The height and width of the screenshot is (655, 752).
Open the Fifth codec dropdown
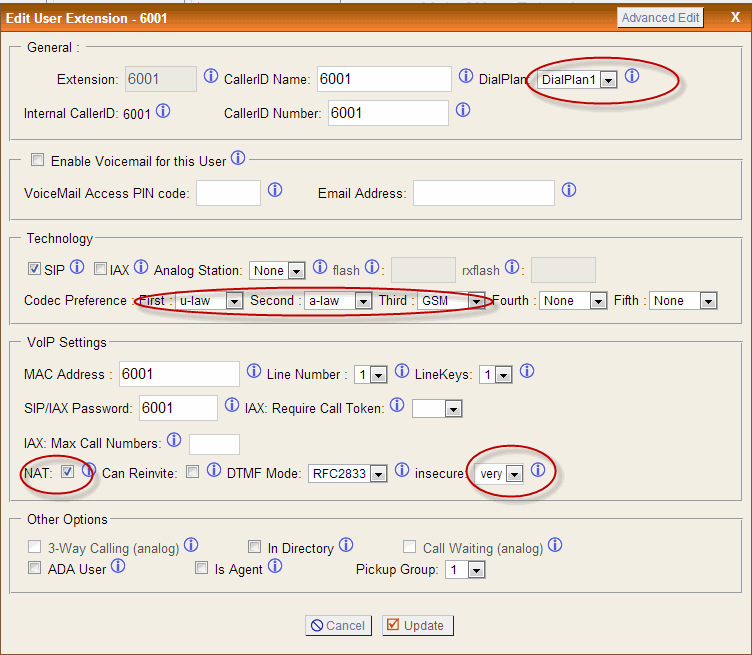click(x=683, y=301)
